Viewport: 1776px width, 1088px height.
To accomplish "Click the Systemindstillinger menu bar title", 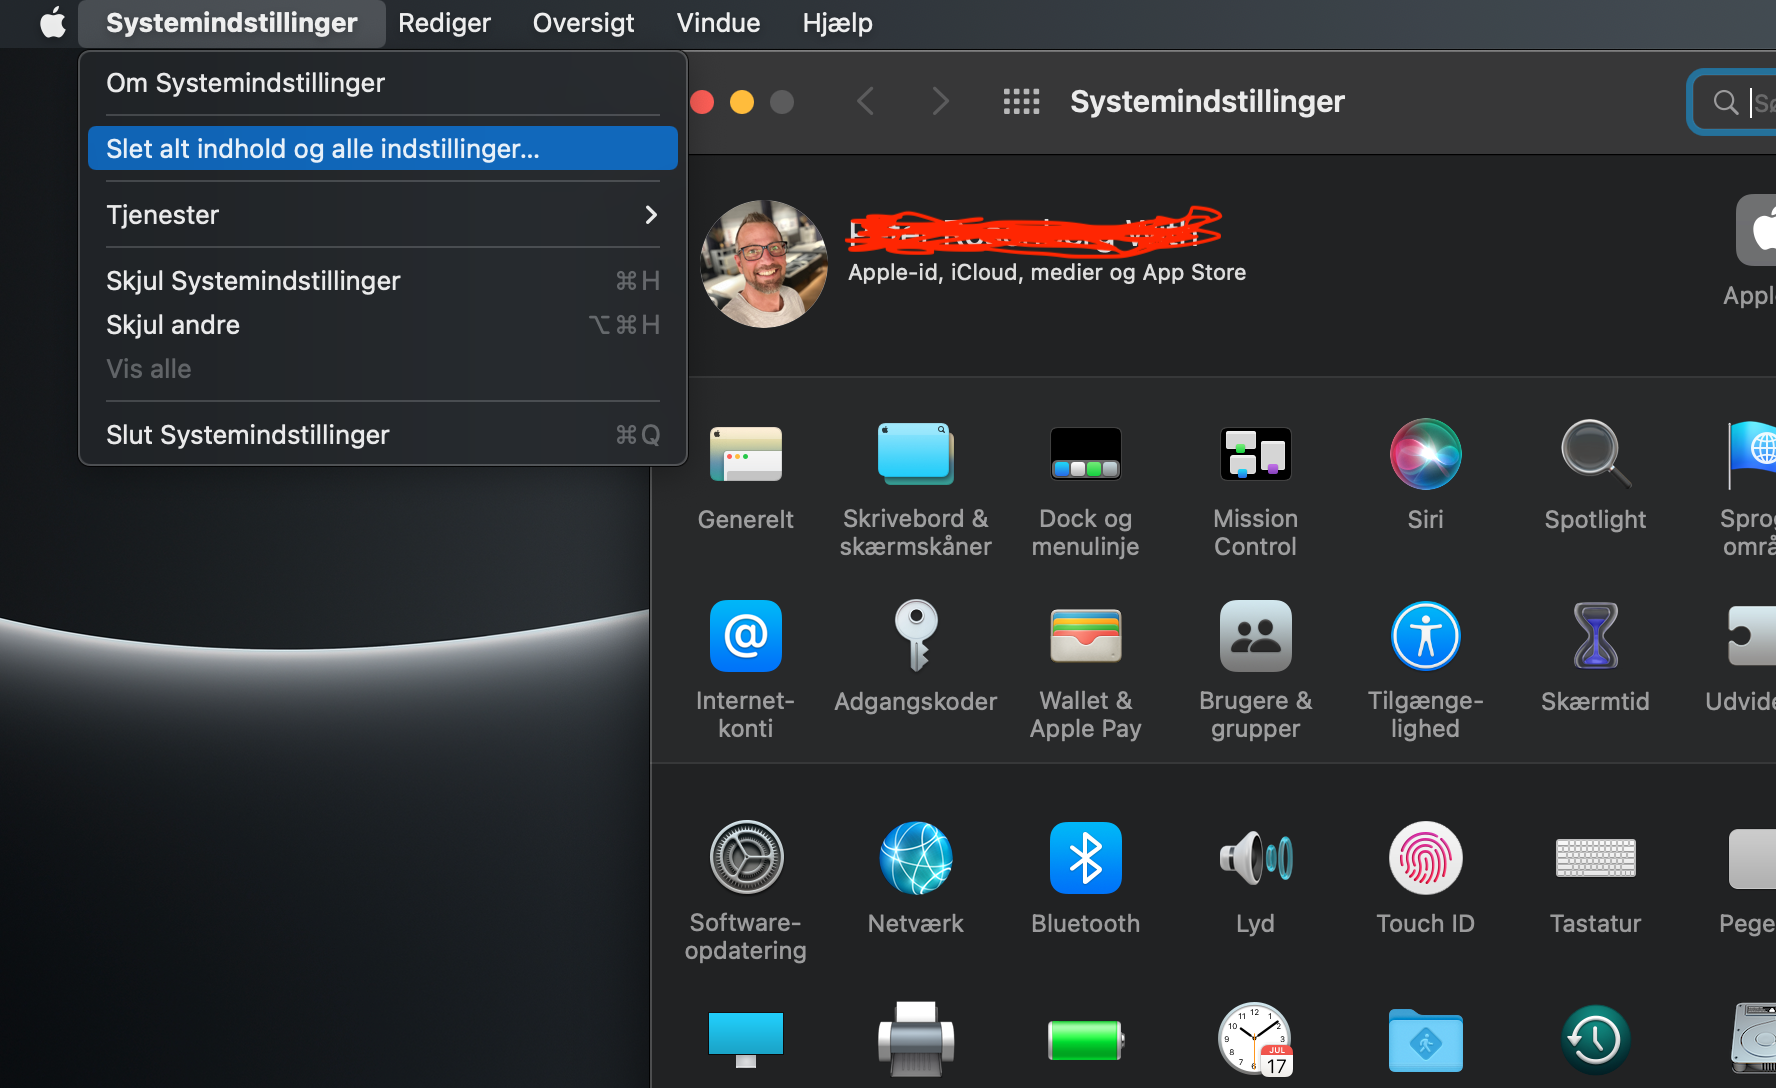I will pyautogui.click(x=231, y=22).
